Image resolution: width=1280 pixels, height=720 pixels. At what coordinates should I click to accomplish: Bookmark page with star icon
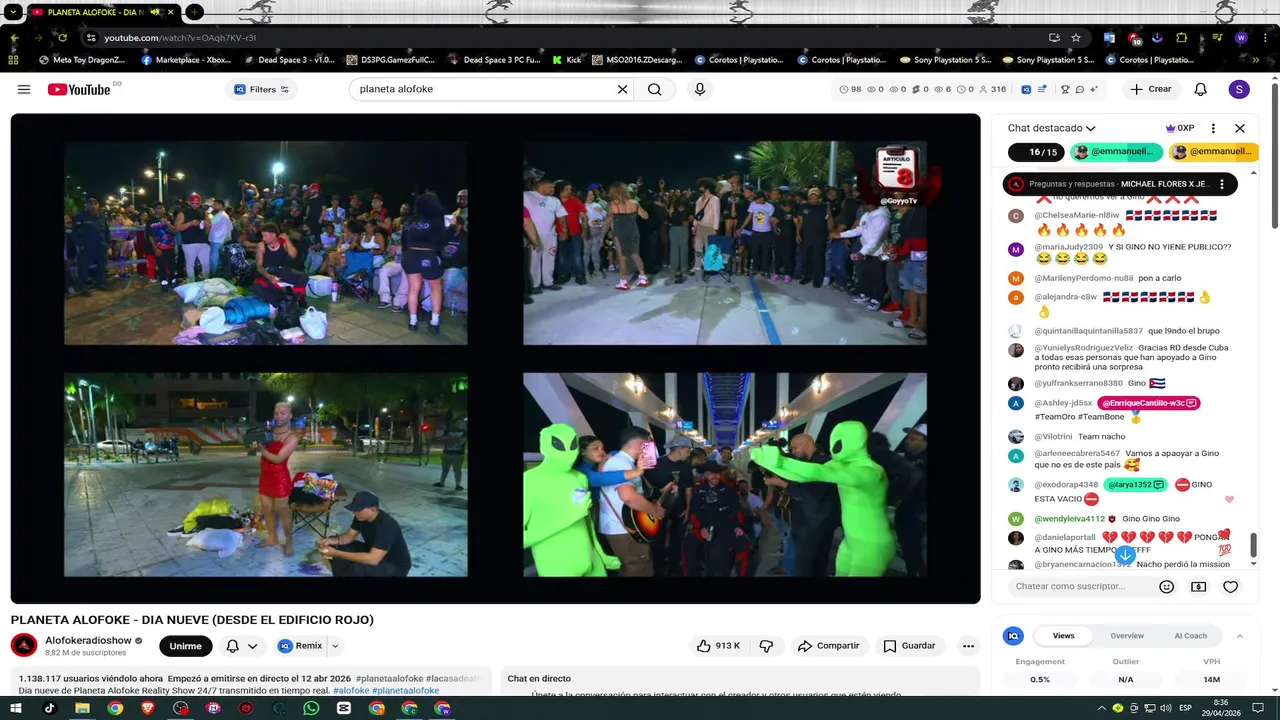click(x=1076, y=38)
